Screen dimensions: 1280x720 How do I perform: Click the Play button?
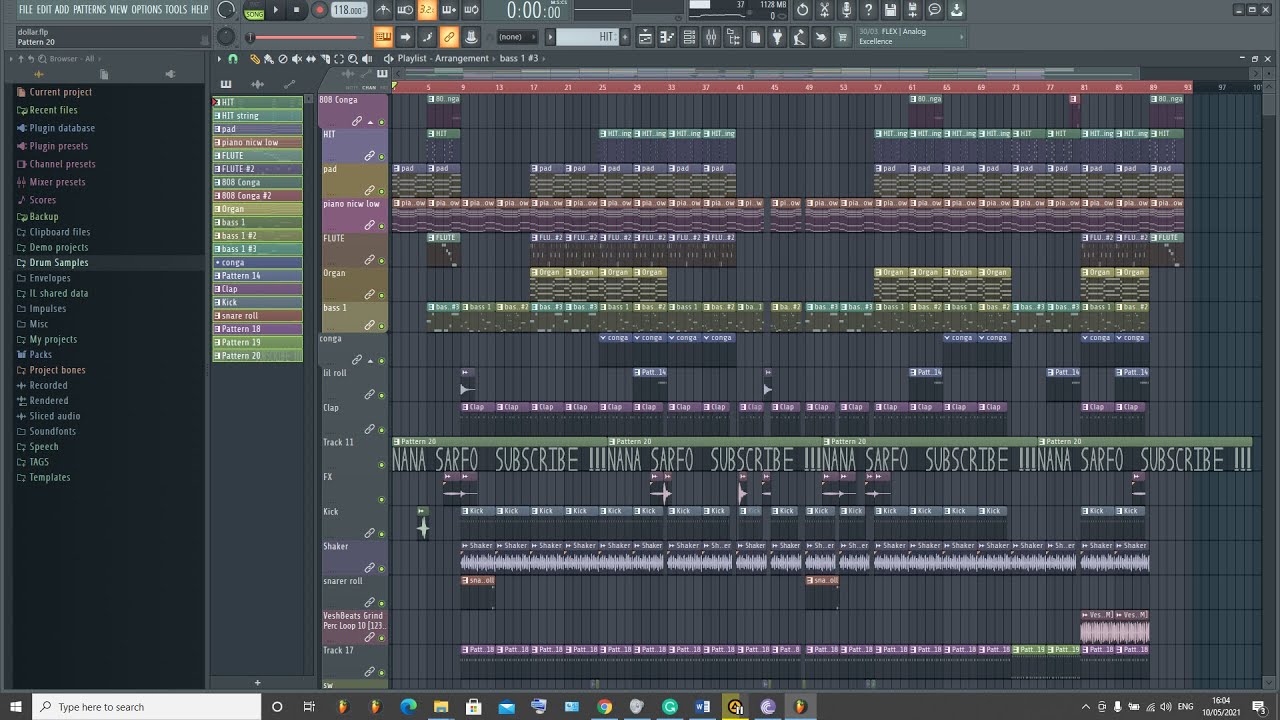click(x=275, y=10)
